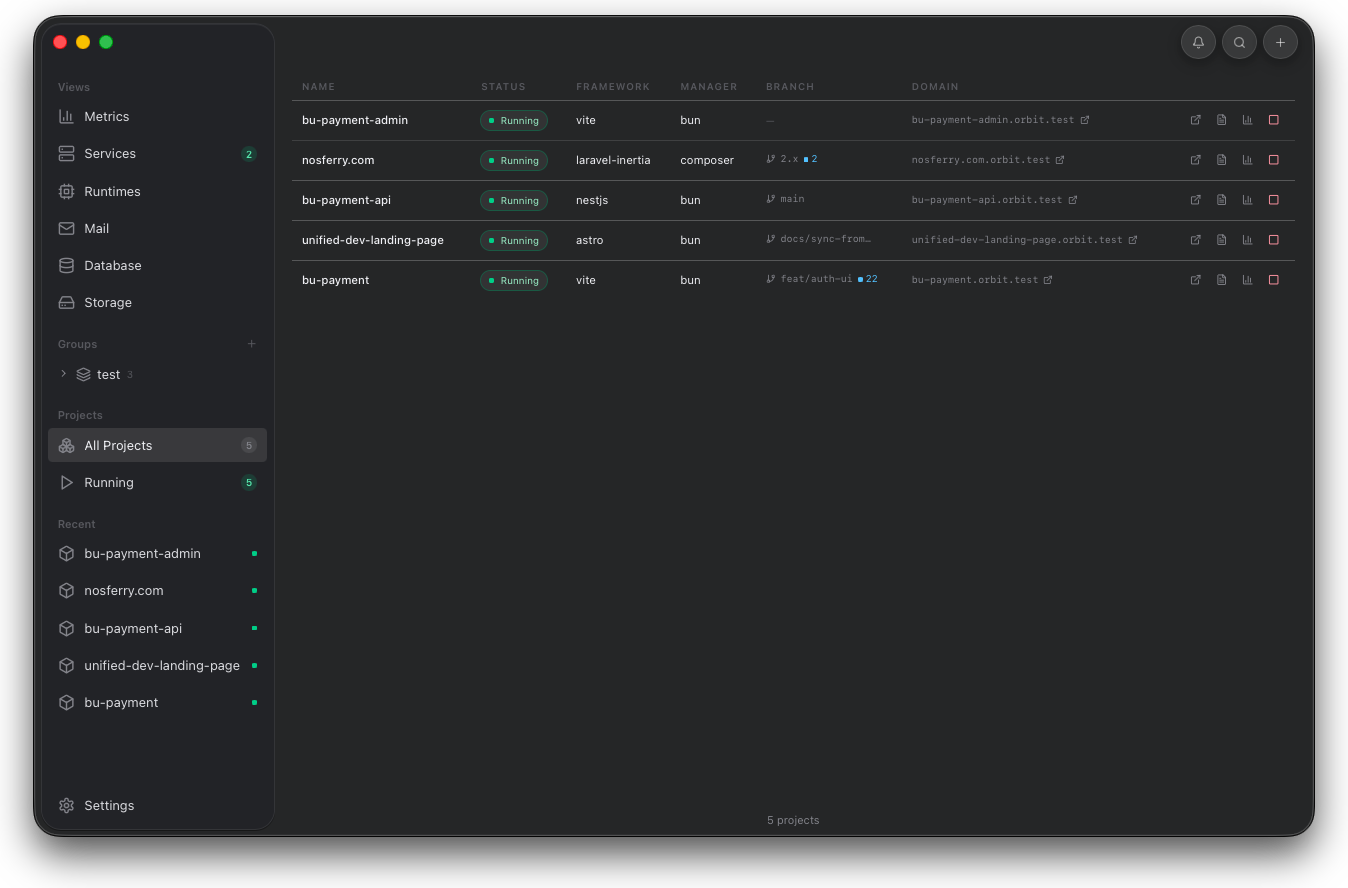Select All Projects in sidebar
The image size is (1348, 888).
[x=157, y=445]
